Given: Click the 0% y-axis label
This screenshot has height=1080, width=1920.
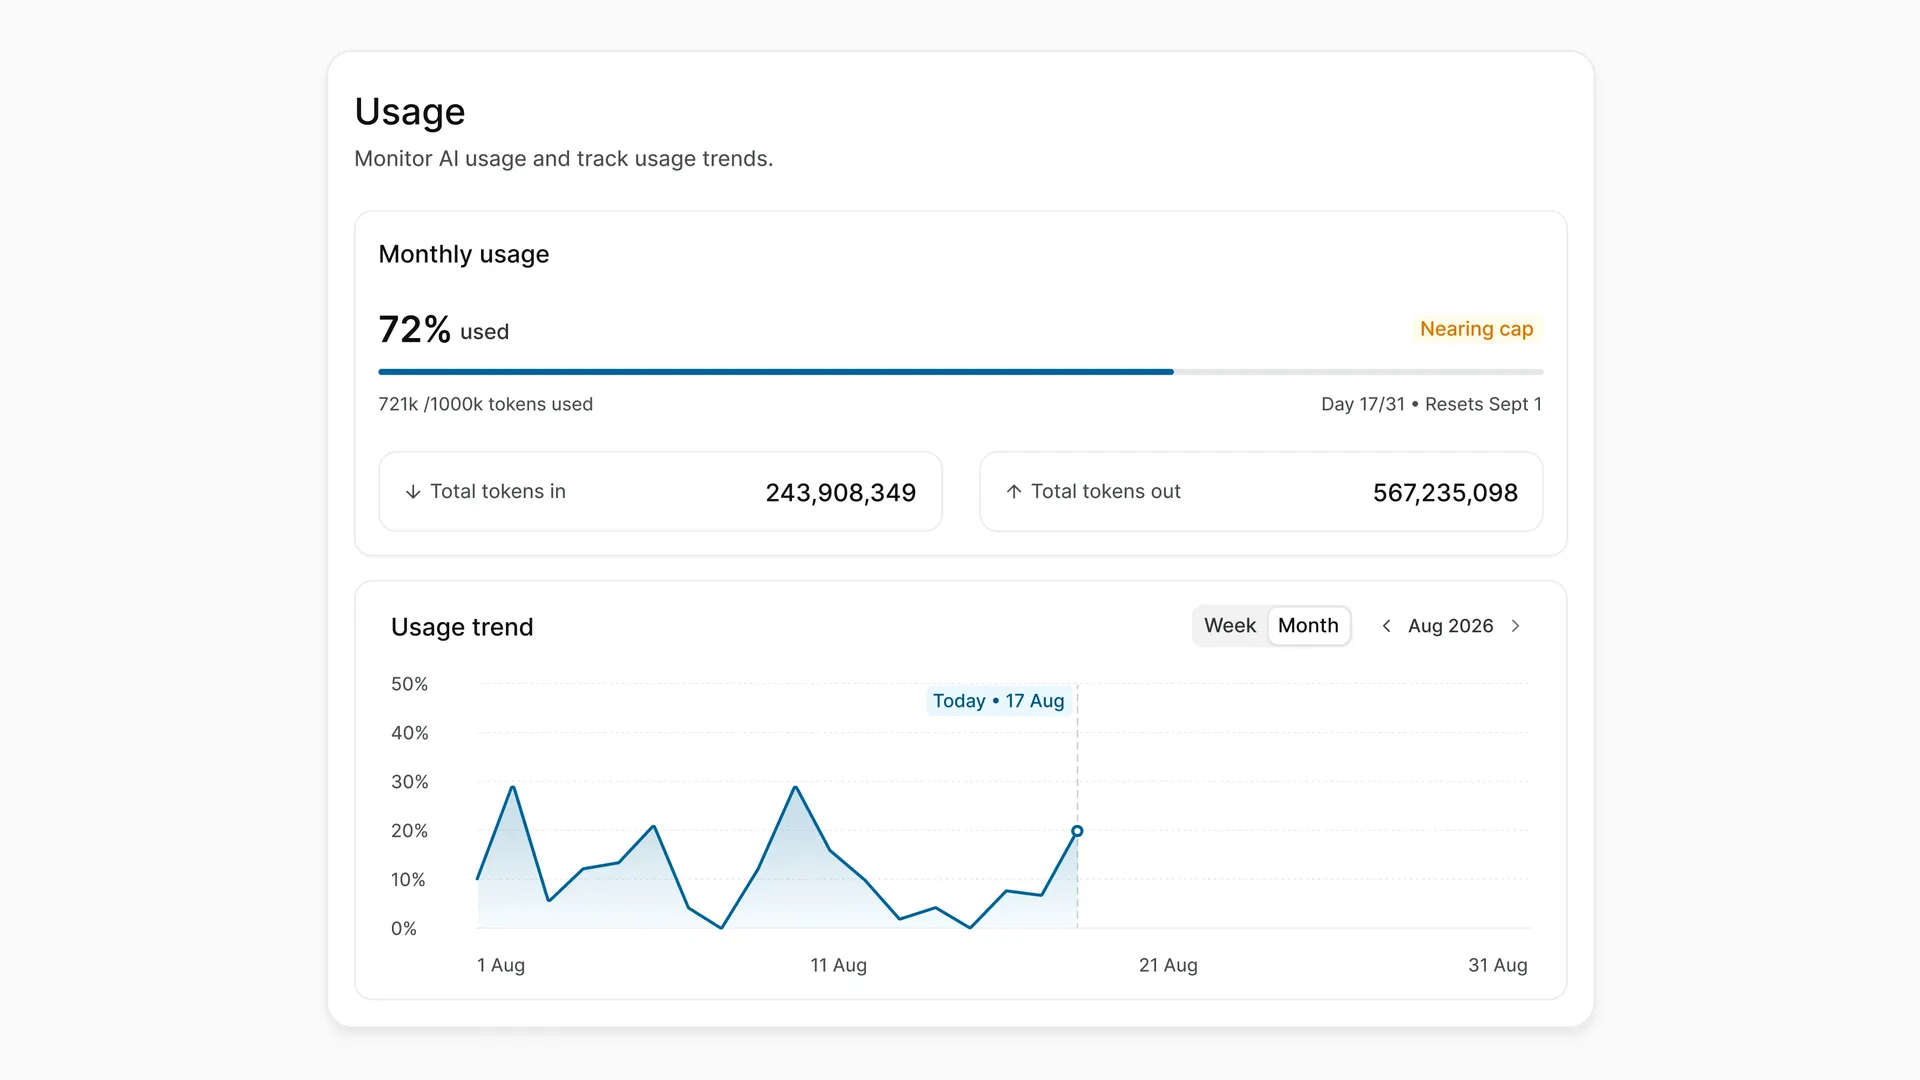Looking at the screenshot, I should click(404, 929).
